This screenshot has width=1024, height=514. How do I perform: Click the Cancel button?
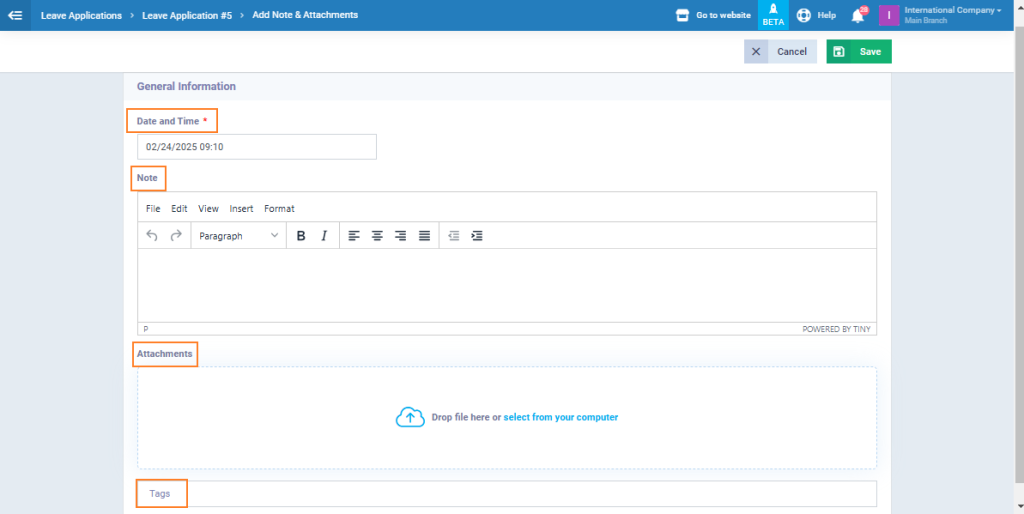[780, 52]
